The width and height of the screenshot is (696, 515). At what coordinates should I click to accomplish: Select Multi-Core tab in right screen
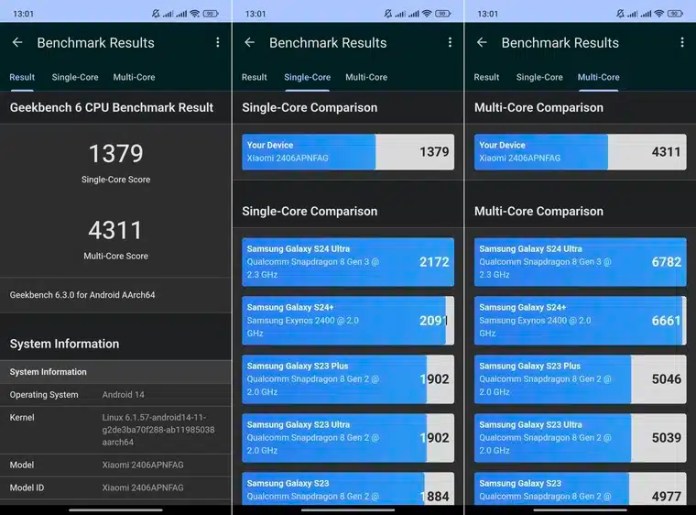598,77
